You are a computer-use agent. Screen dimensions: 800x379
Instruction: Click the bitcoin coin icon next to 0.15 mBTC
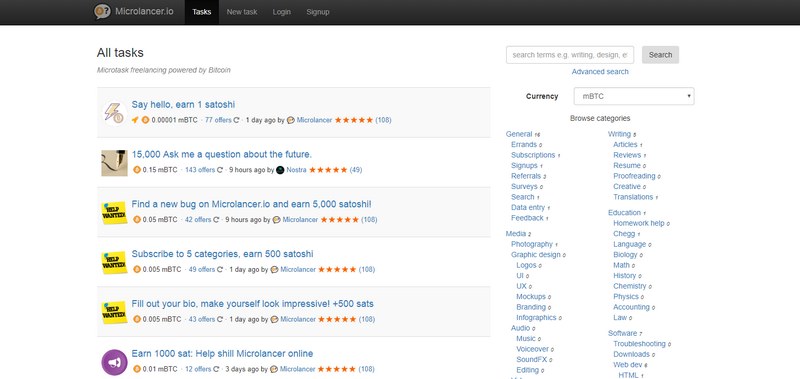(136, 170)
